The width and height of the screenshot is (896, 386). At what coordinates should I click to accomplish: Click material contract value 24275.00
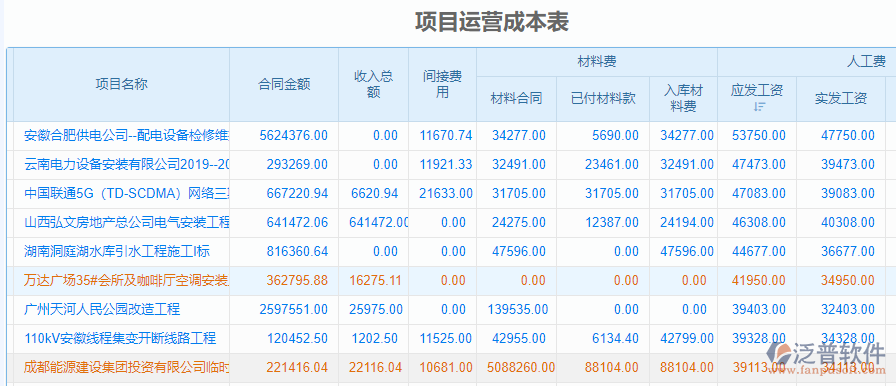[x=519, y=222]
